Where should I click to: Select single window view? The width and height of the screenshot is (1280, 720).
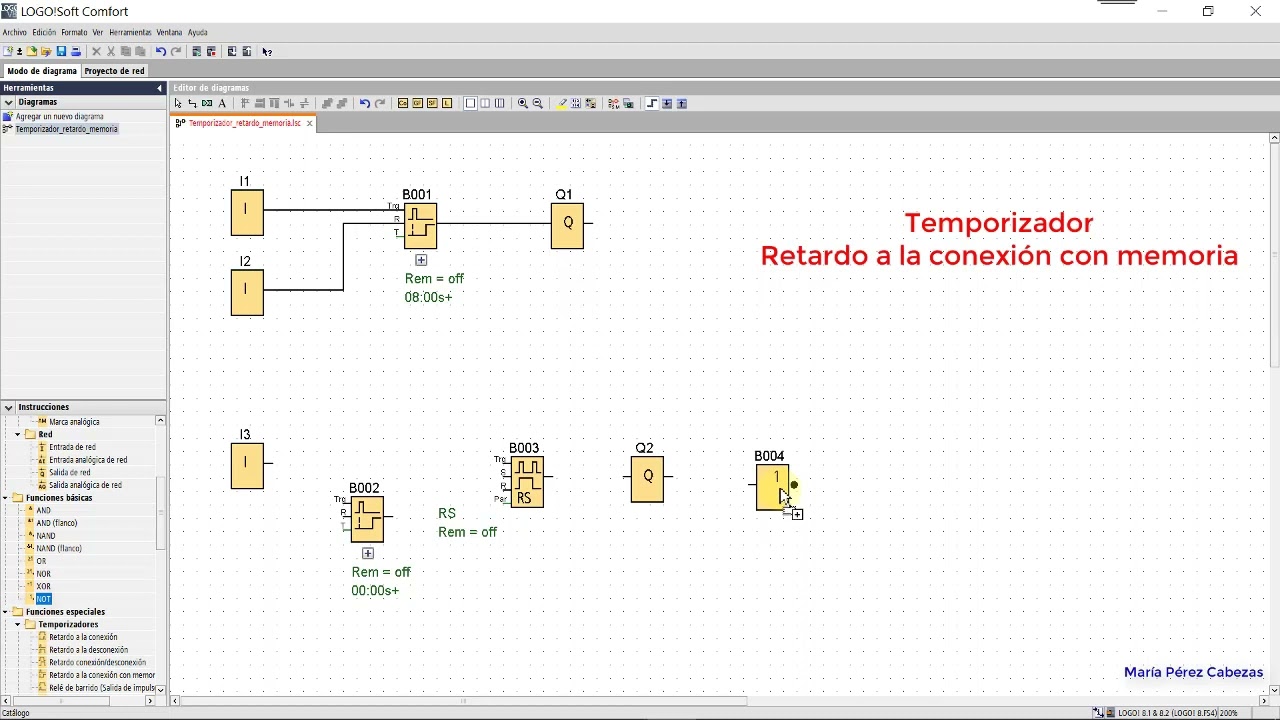tap(471, 103)
